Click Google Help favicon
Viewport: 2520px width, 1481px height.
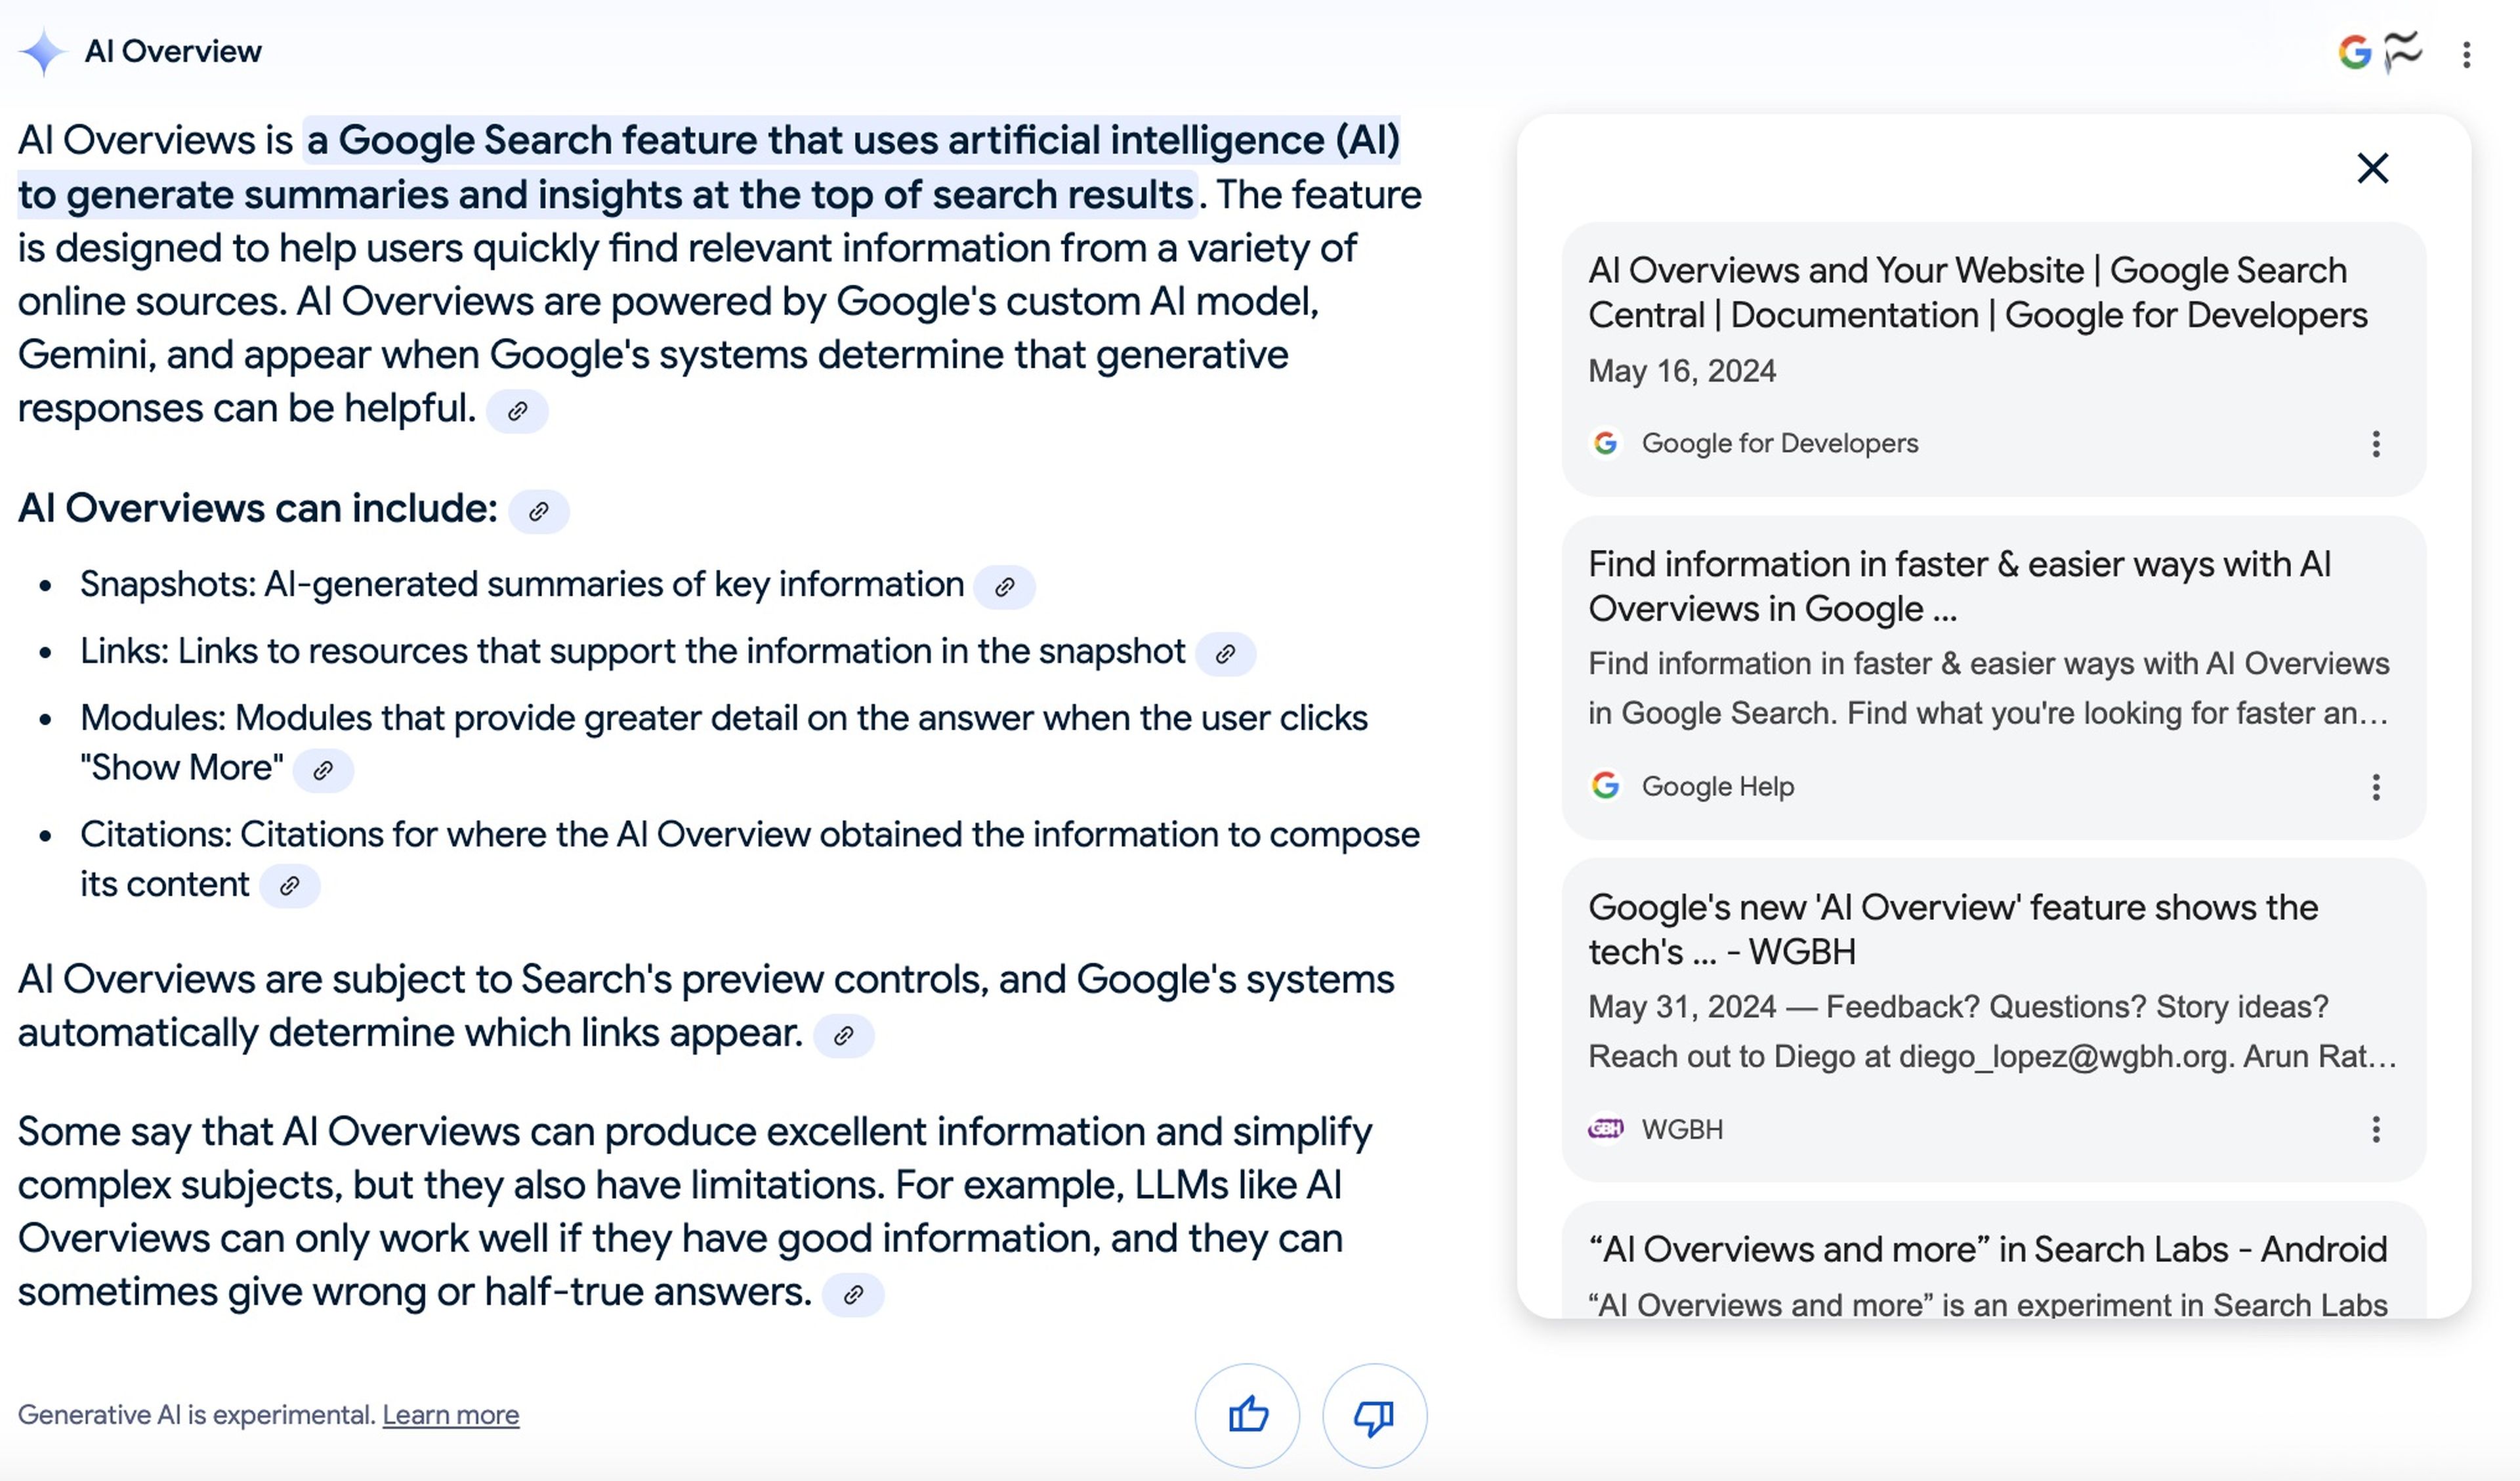[x=1605, y=786]
